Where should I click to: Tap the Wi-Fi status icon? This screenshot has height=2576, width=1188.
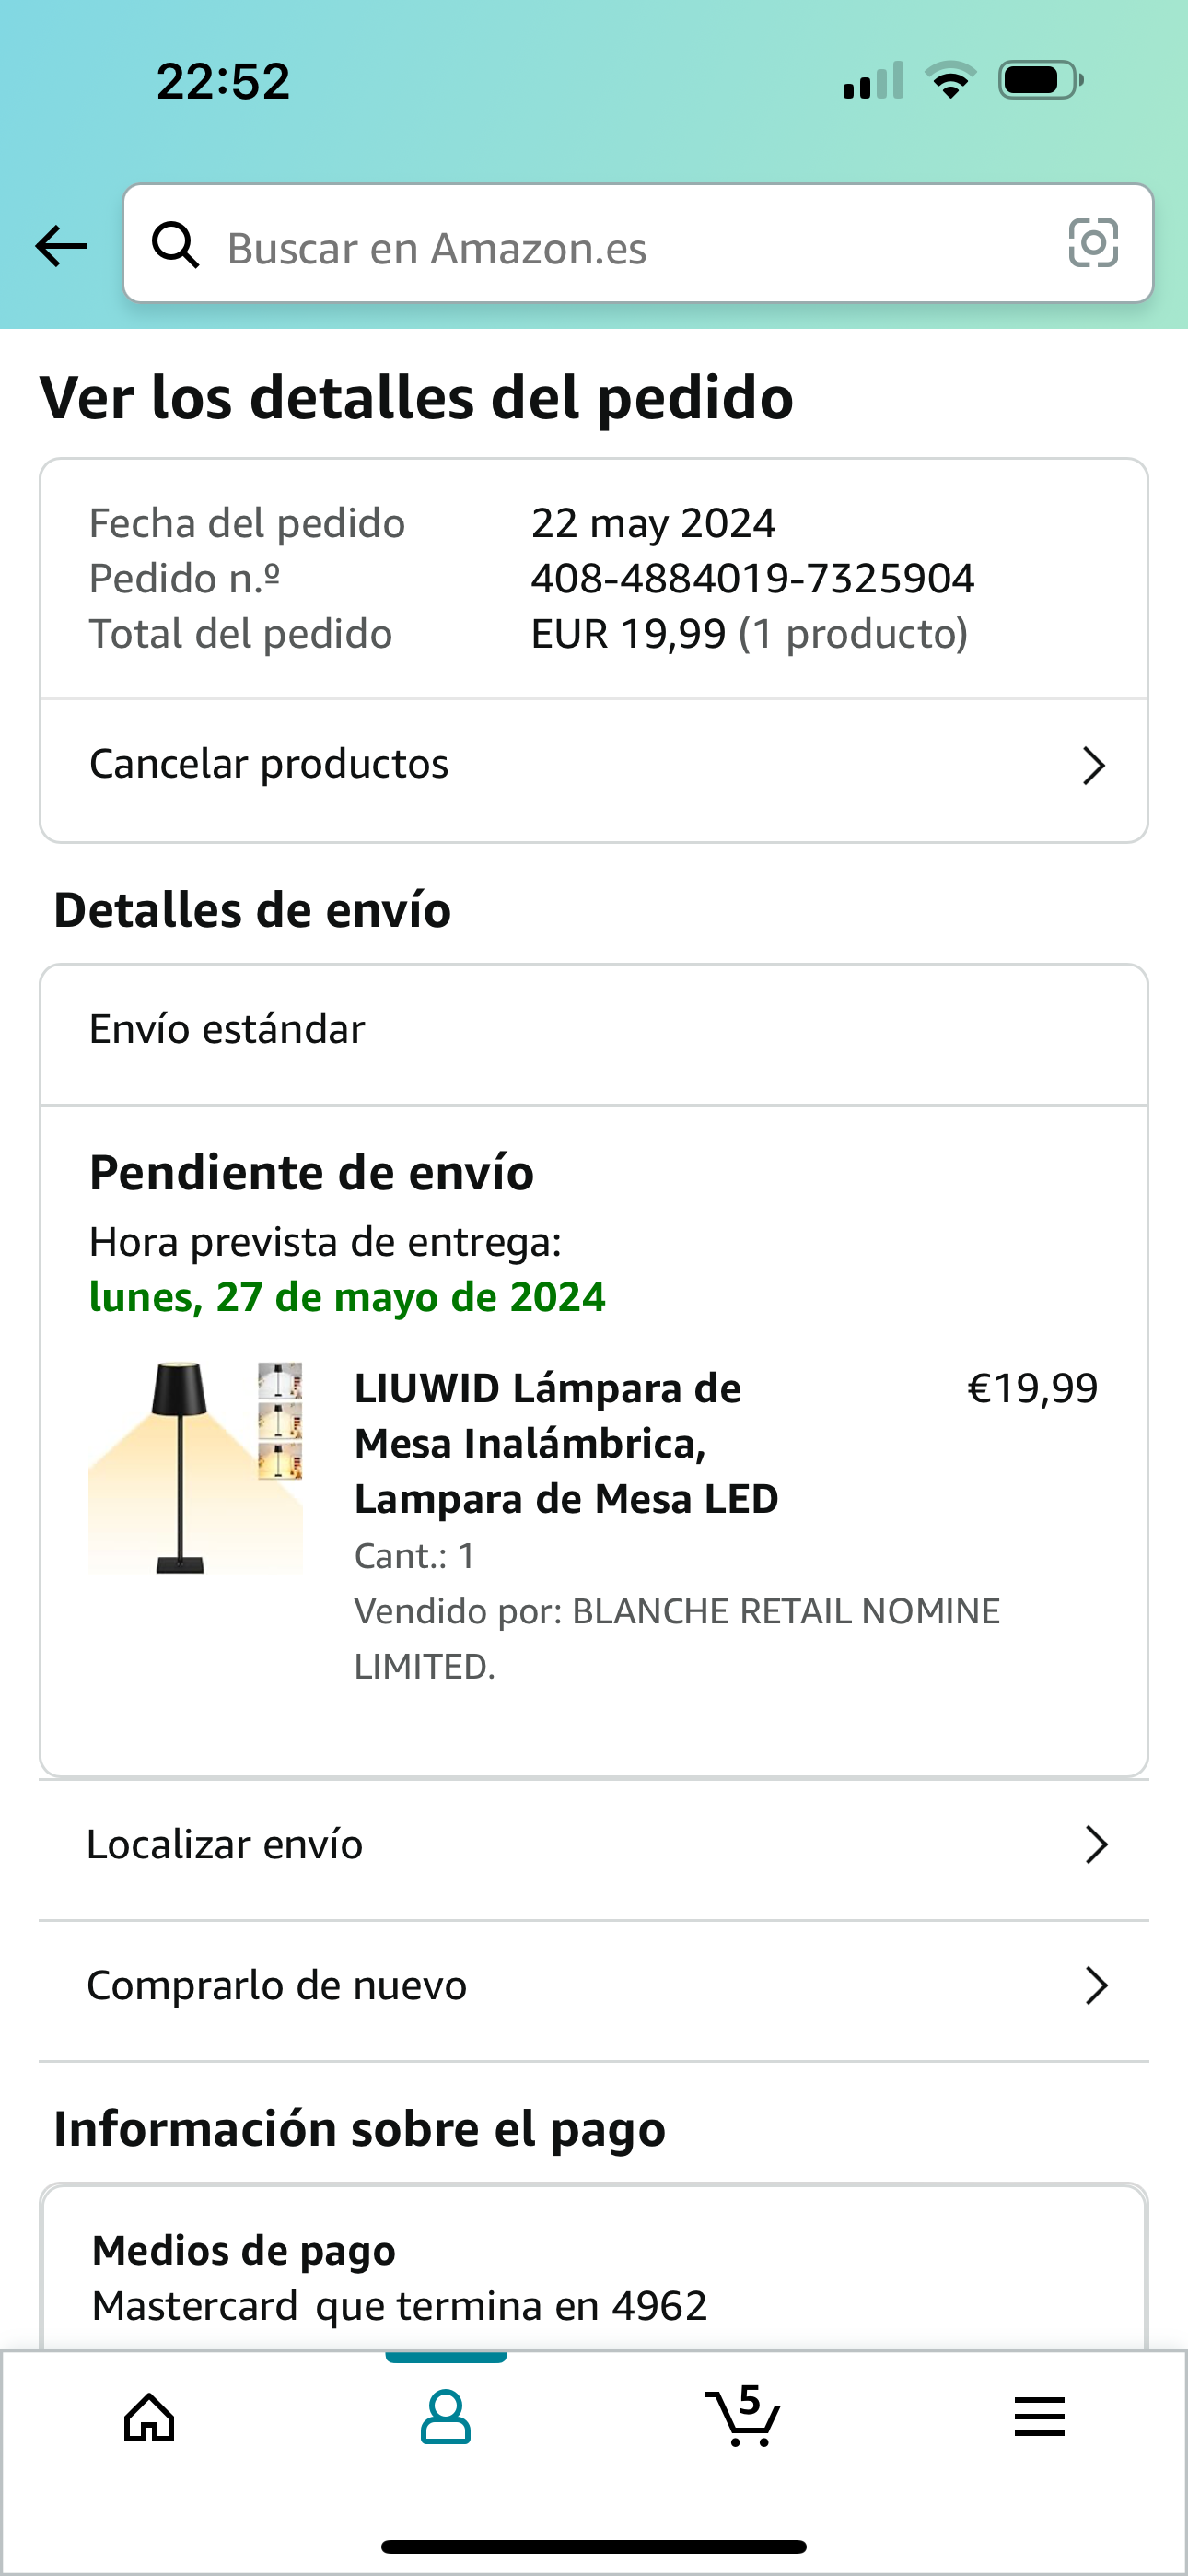pyautogui.click(x=951, y=80)
